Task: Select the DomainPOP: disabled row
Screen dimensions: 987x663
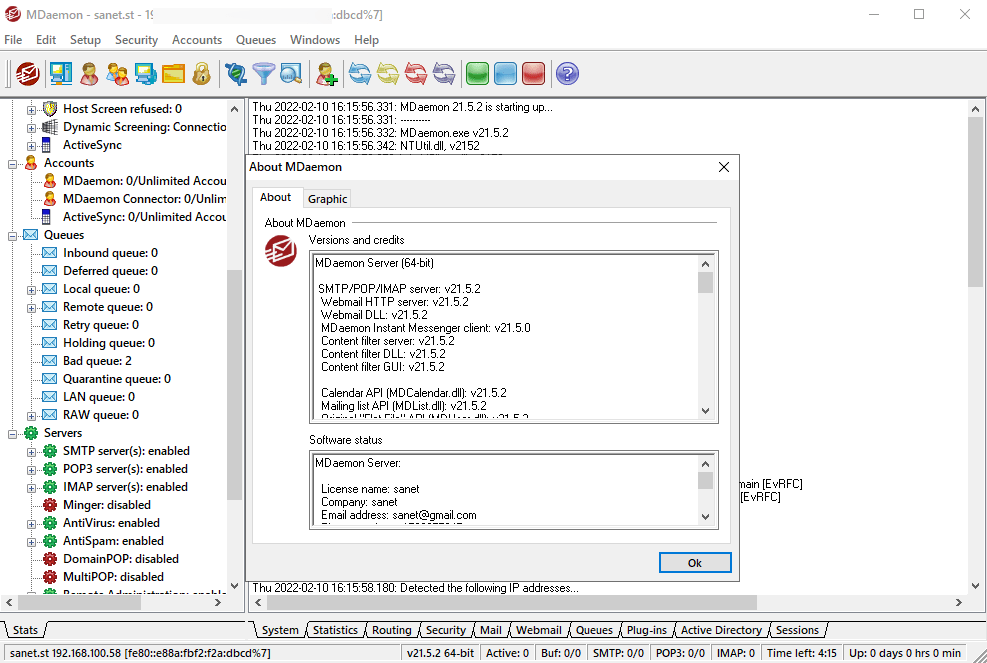Action: pyautogui.click(x=121, y=559)
